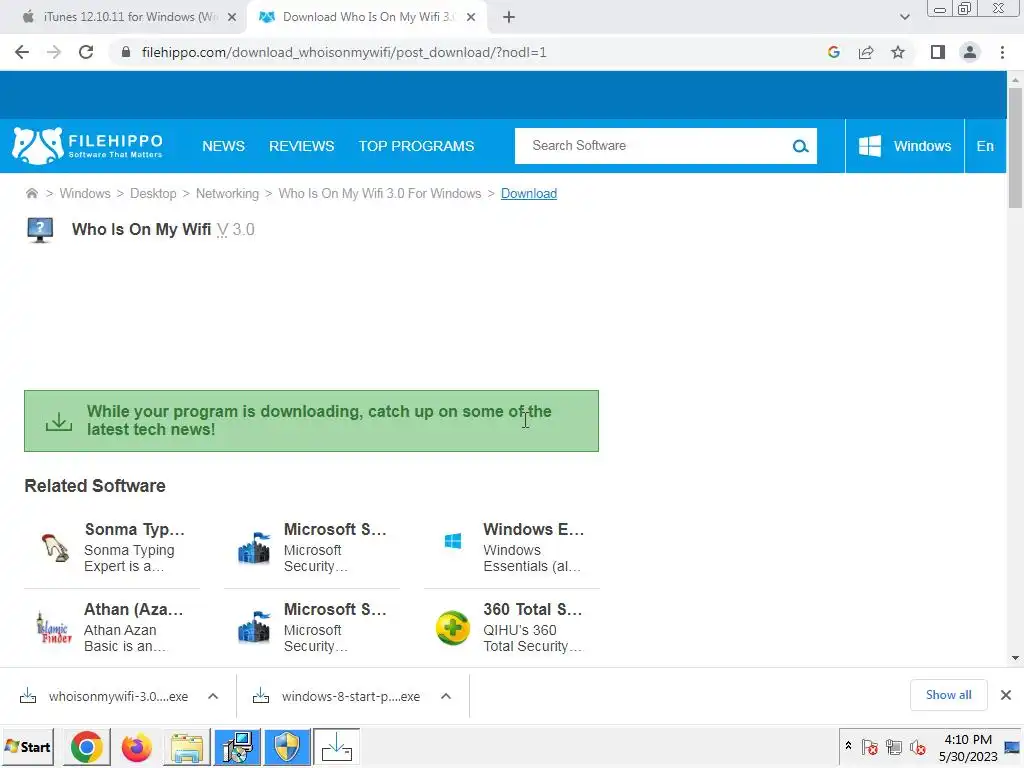
Task: Click the network tray icon
Action: (893, 746)
